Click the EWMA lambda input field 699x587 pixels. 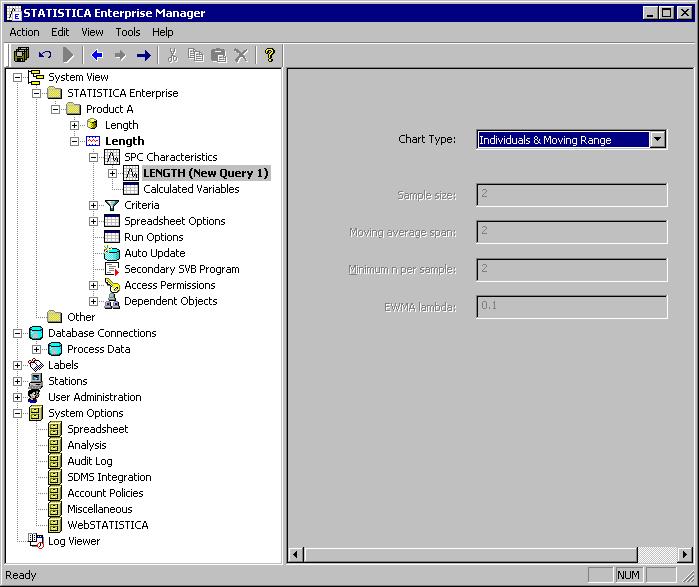(572, 307)
